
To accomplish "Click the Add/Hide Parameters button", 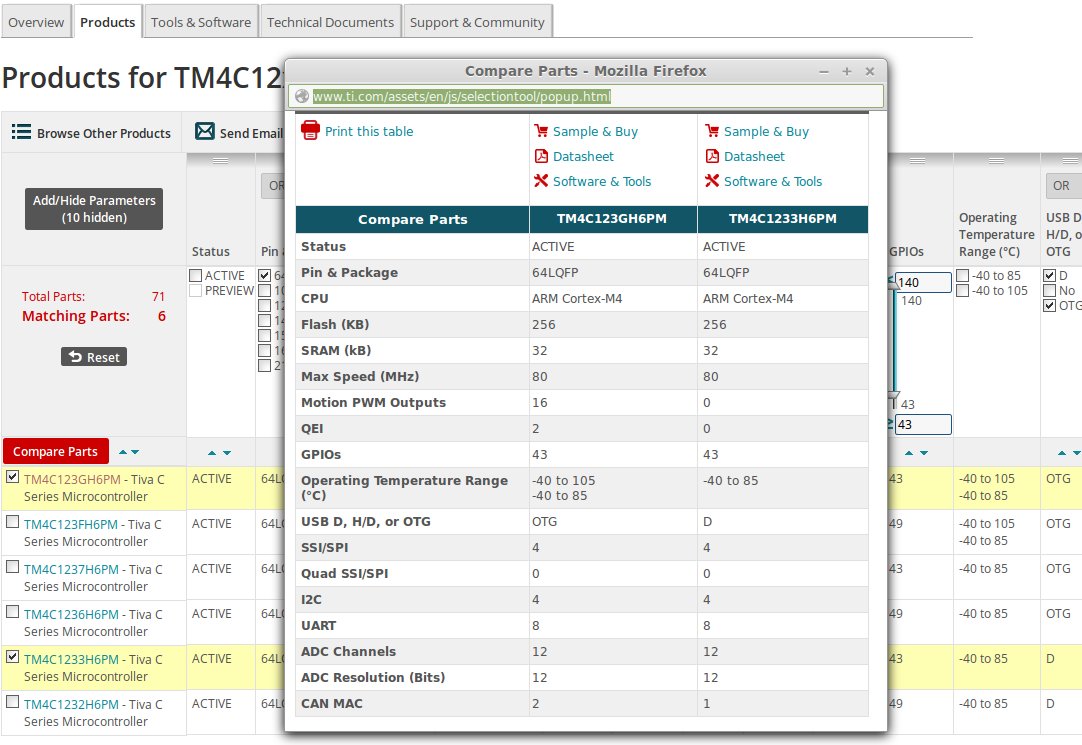I will tap(94, 209).
